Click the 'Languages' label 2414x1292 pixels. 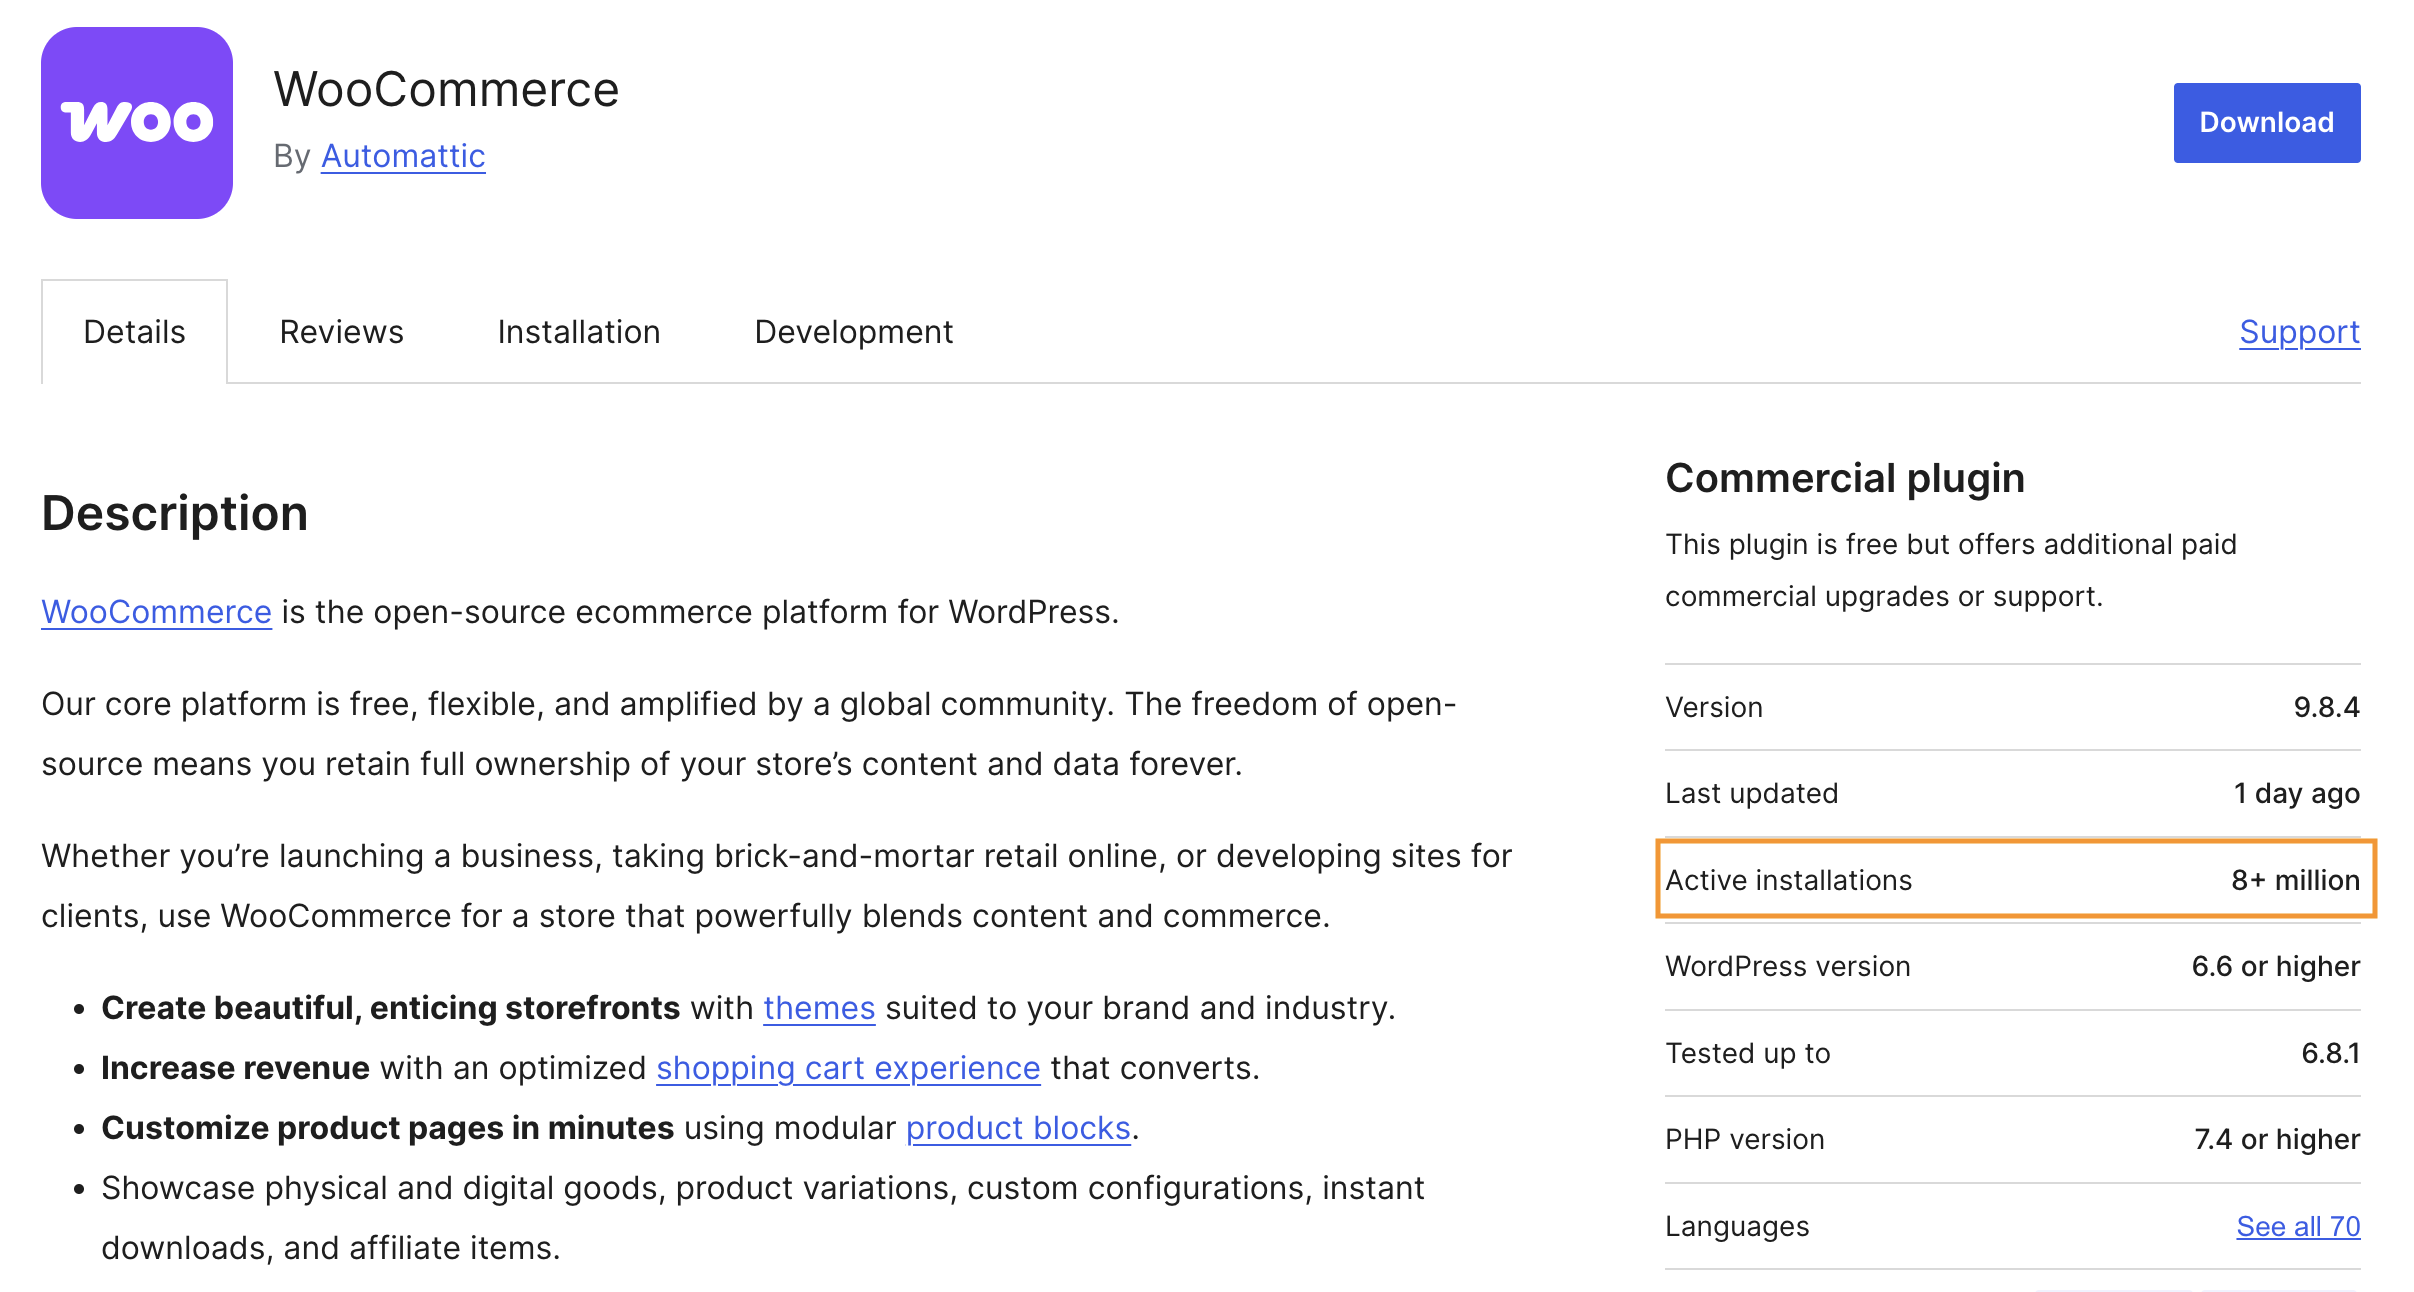[1737, 1226]
